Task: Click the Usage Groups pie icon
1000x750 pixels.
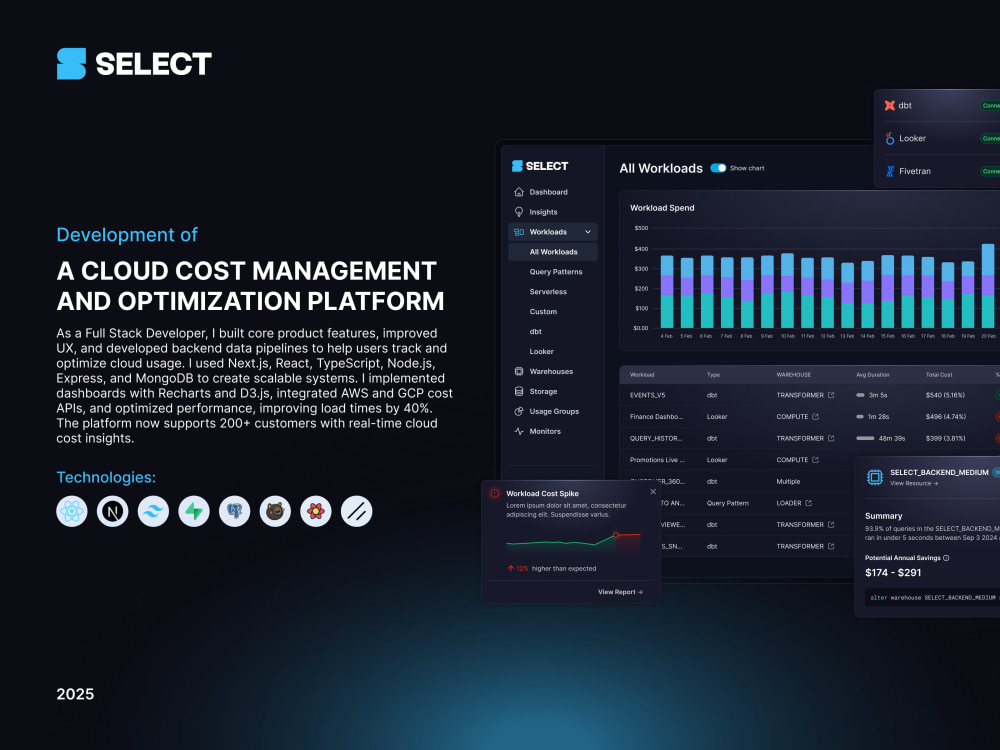Action: click(519, 411)
